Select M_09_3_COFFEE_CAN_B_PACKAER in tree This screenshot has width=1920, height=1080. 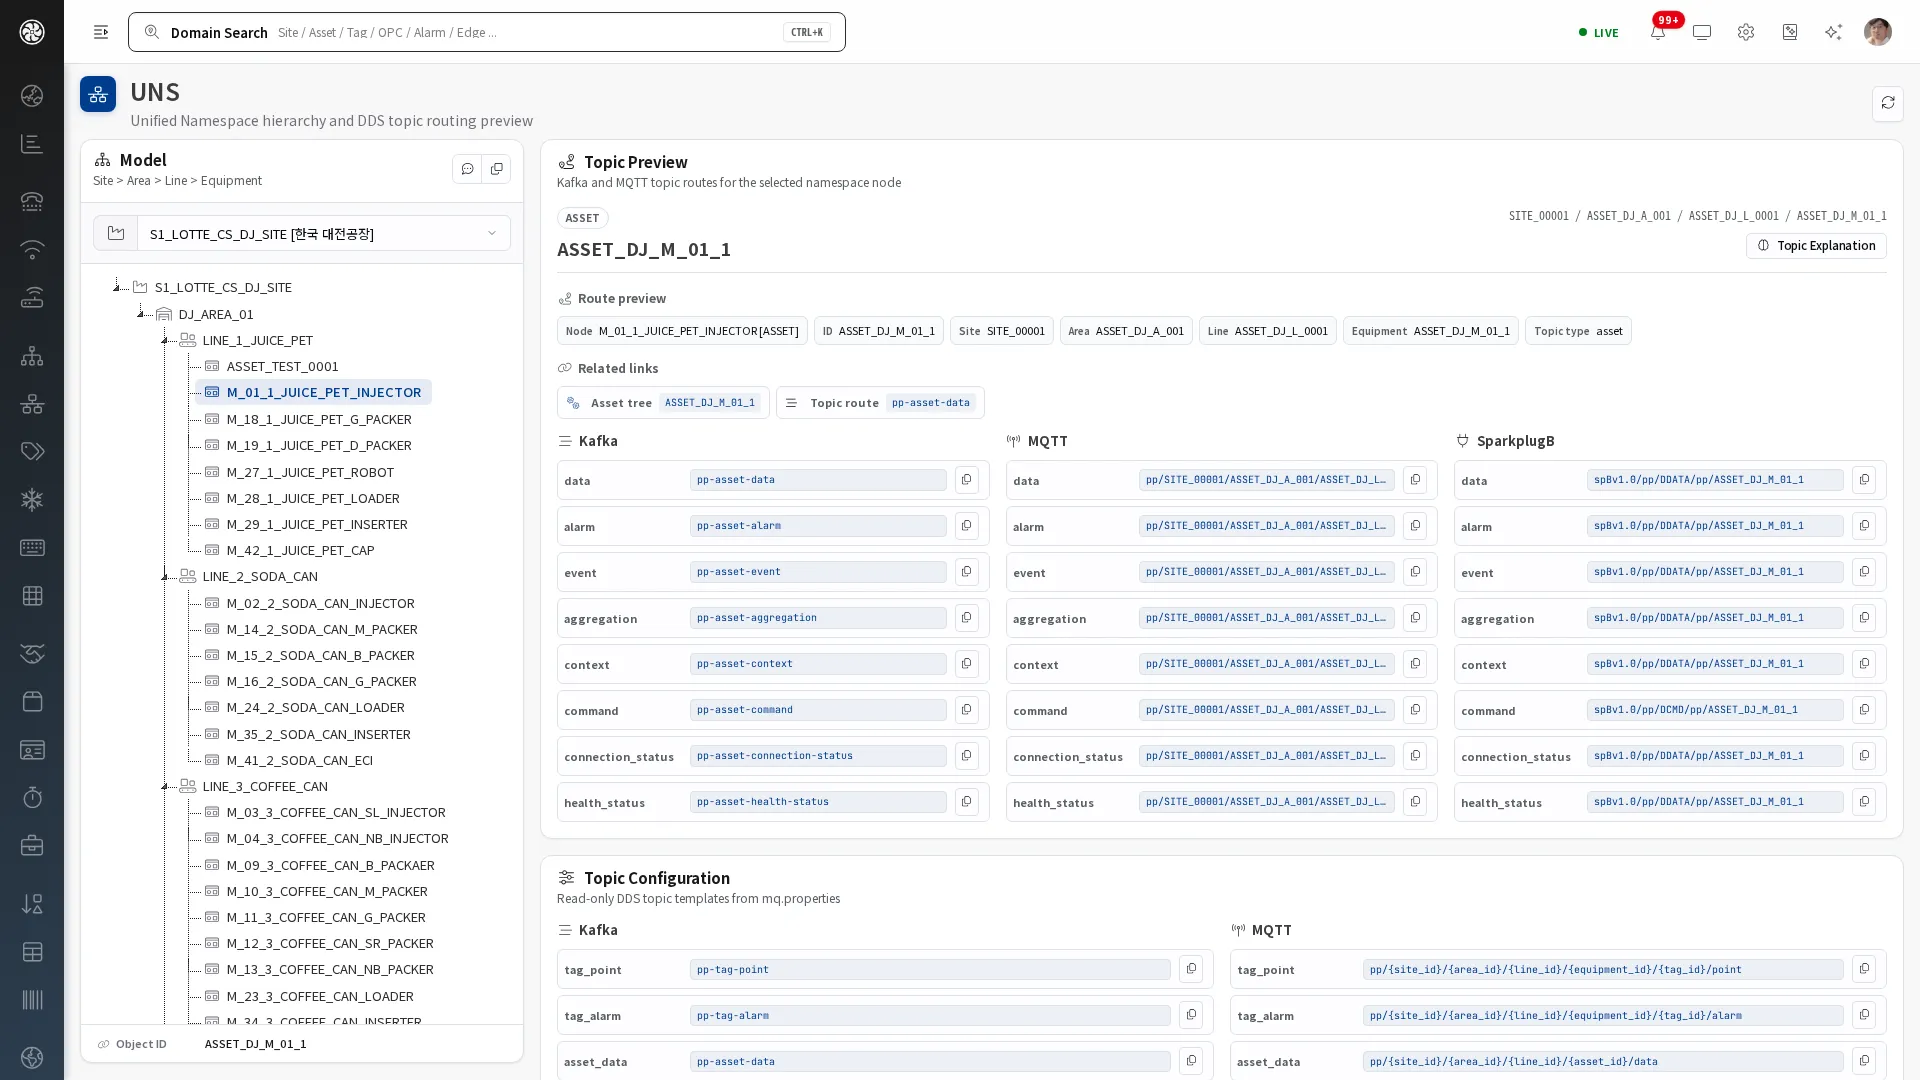coord(330,865)
